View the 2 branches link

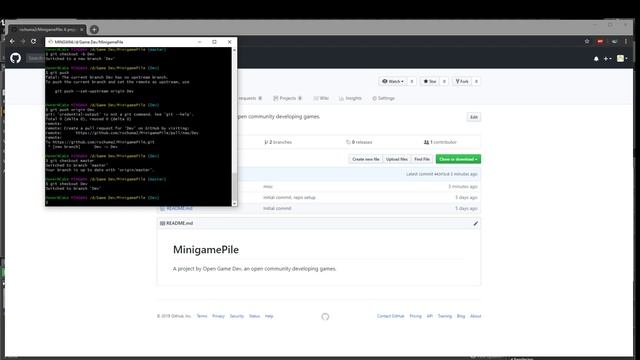pyautogui.click(x=278, y=142)
